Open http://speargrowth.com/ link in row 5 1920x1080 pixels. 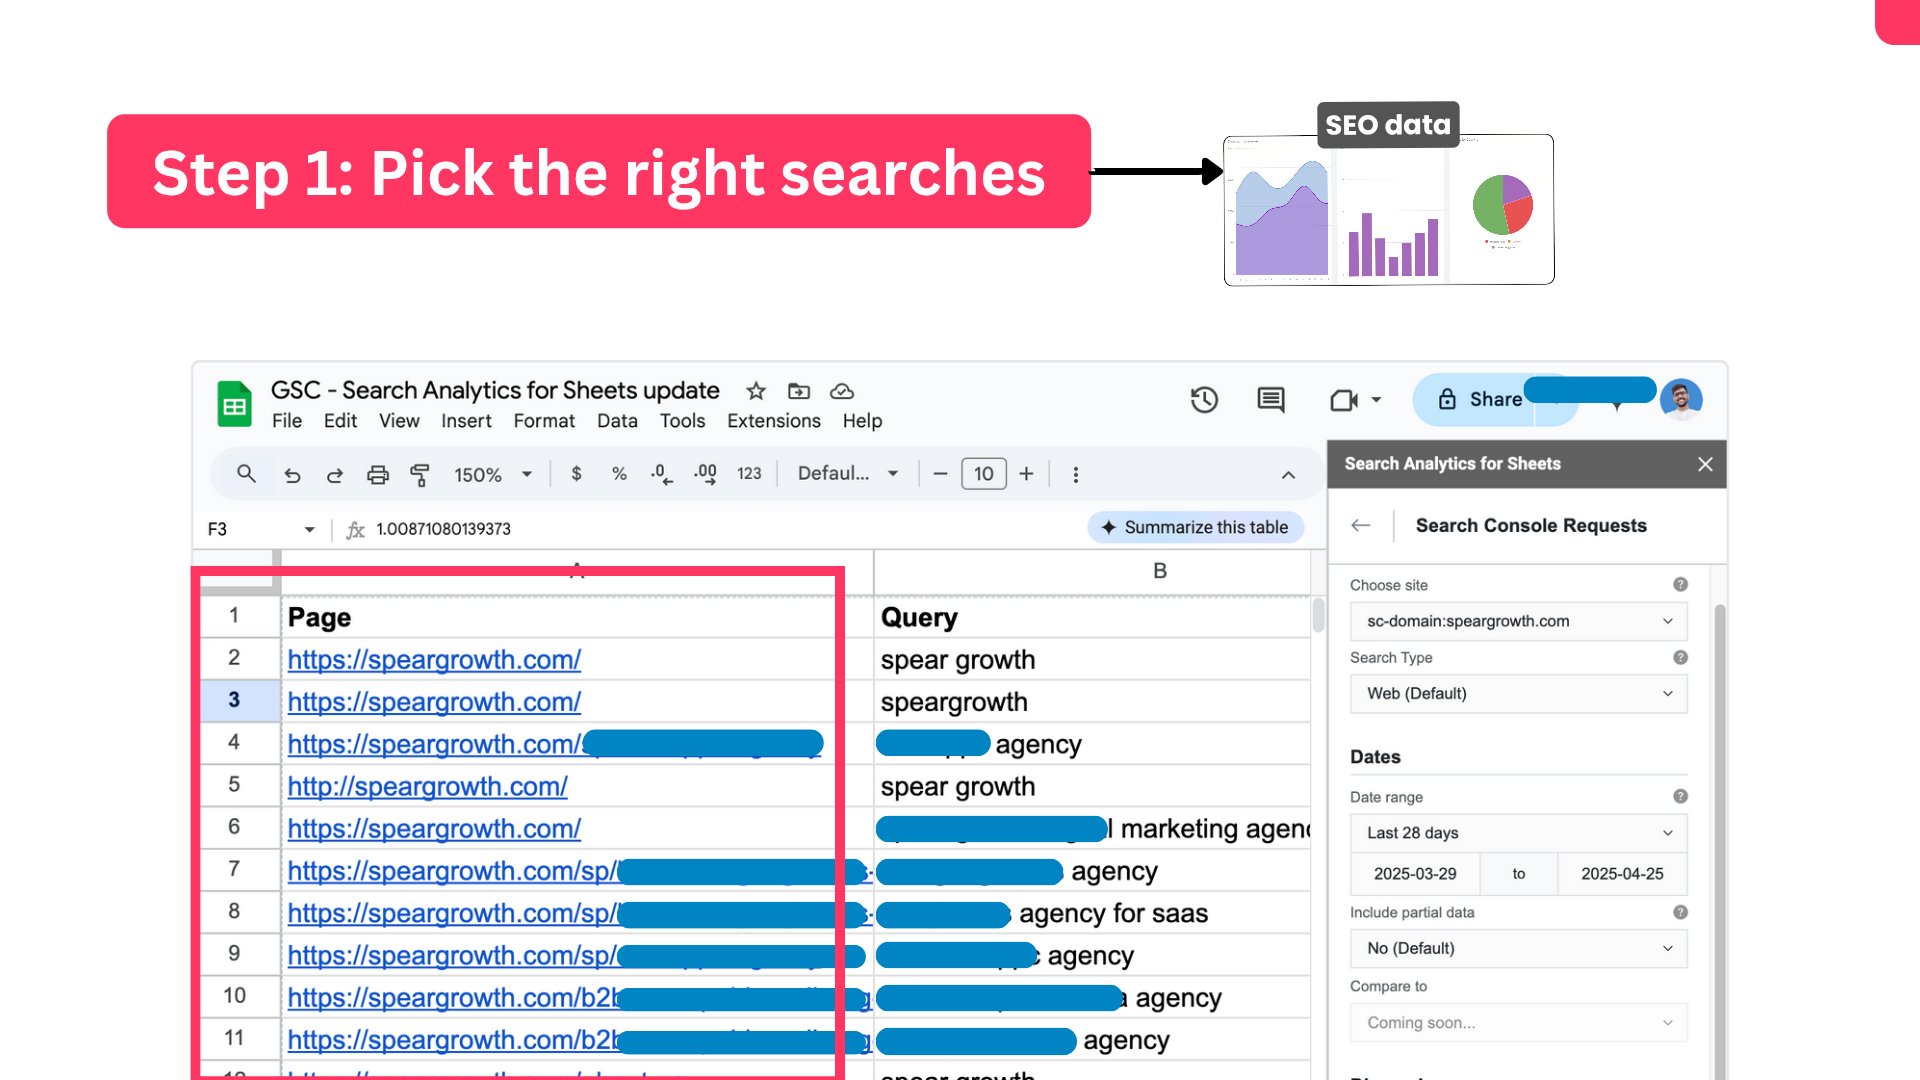pos(427,787)
